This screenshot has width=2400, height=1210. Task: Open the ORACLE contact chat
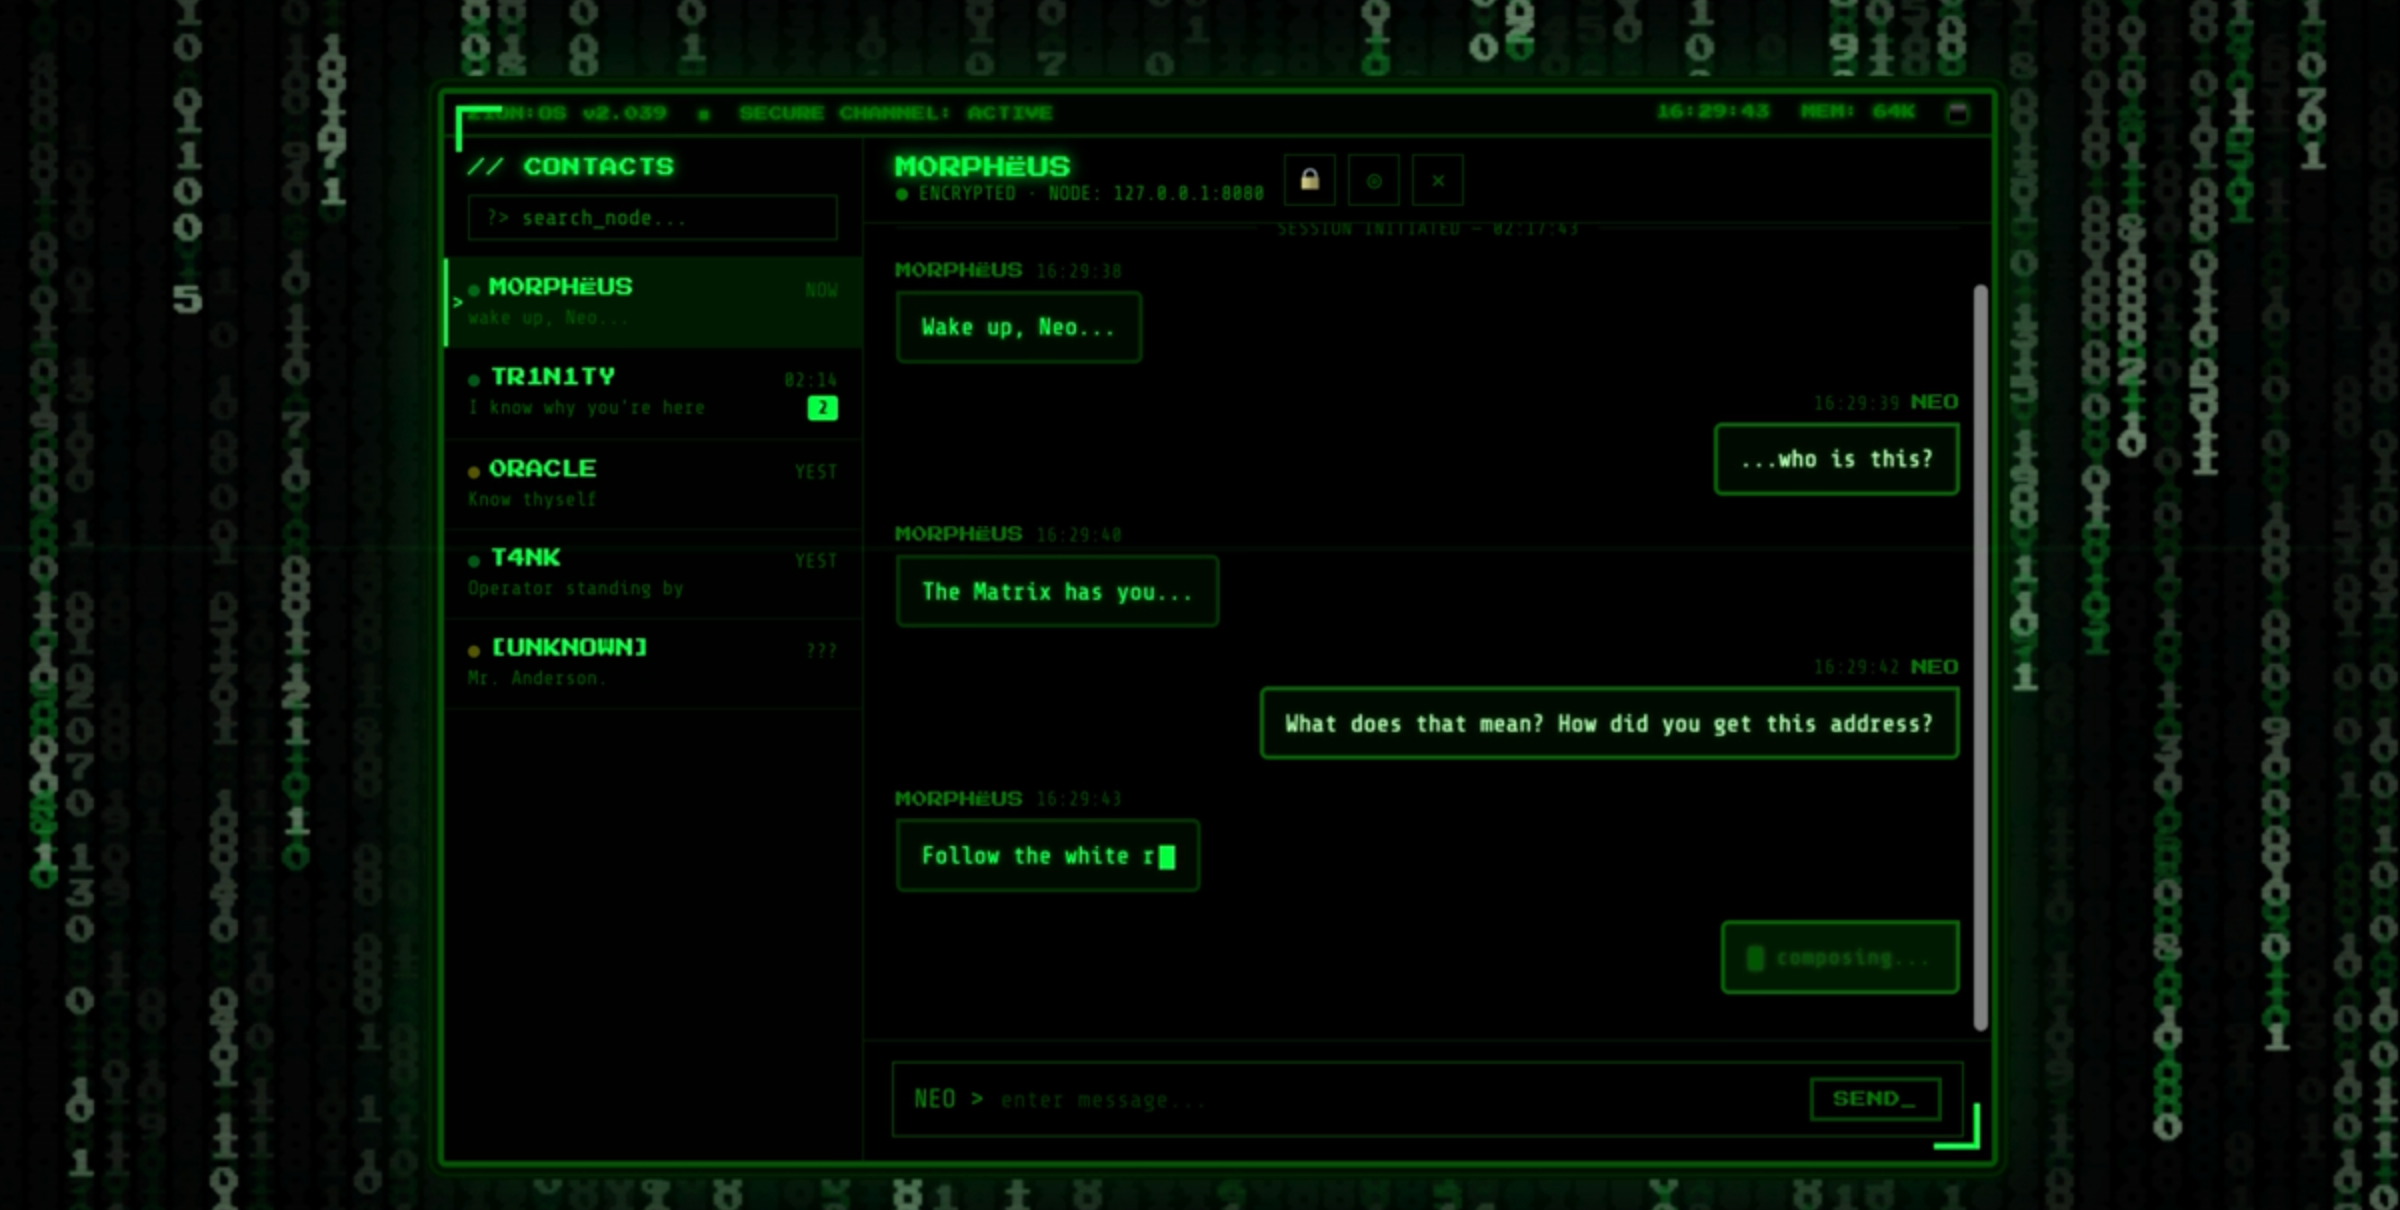[654, 483]
